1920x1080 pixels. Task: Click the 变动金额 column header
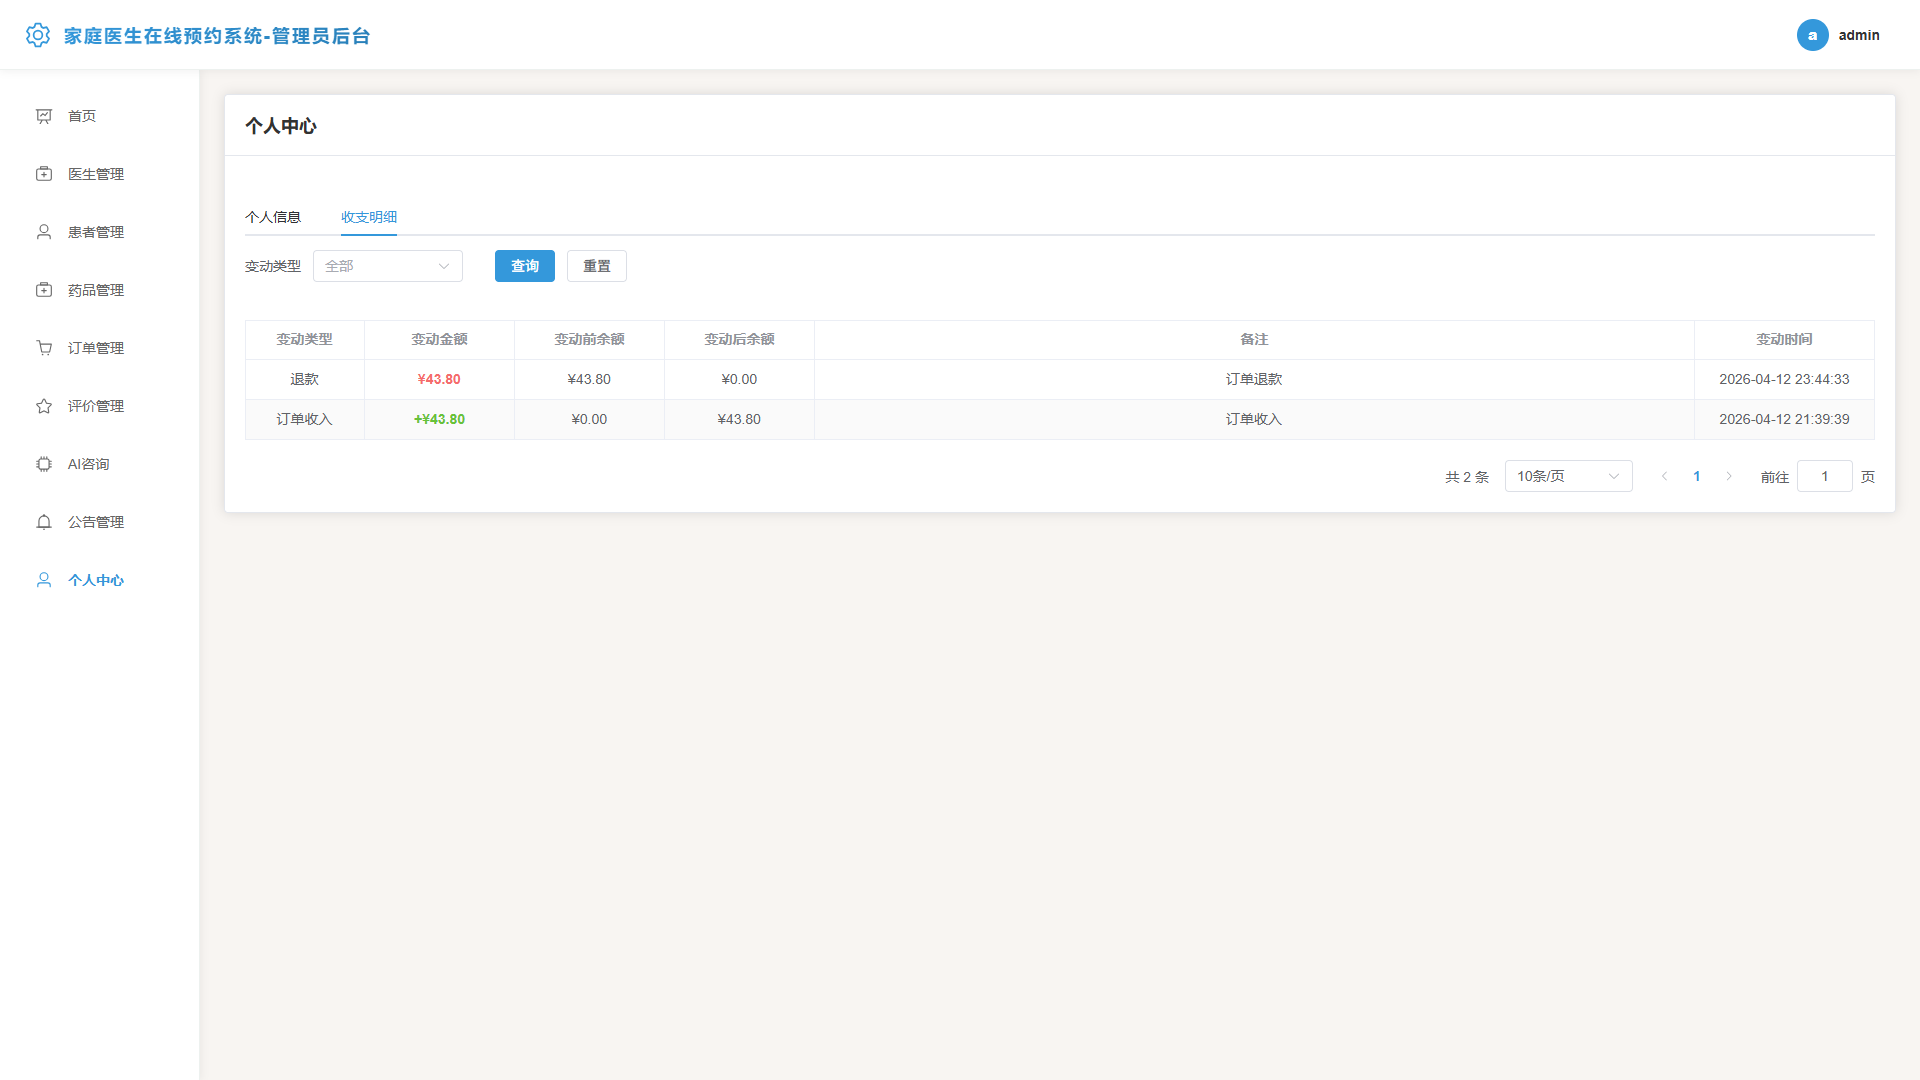pyautogui.click(x=440, y=340)
